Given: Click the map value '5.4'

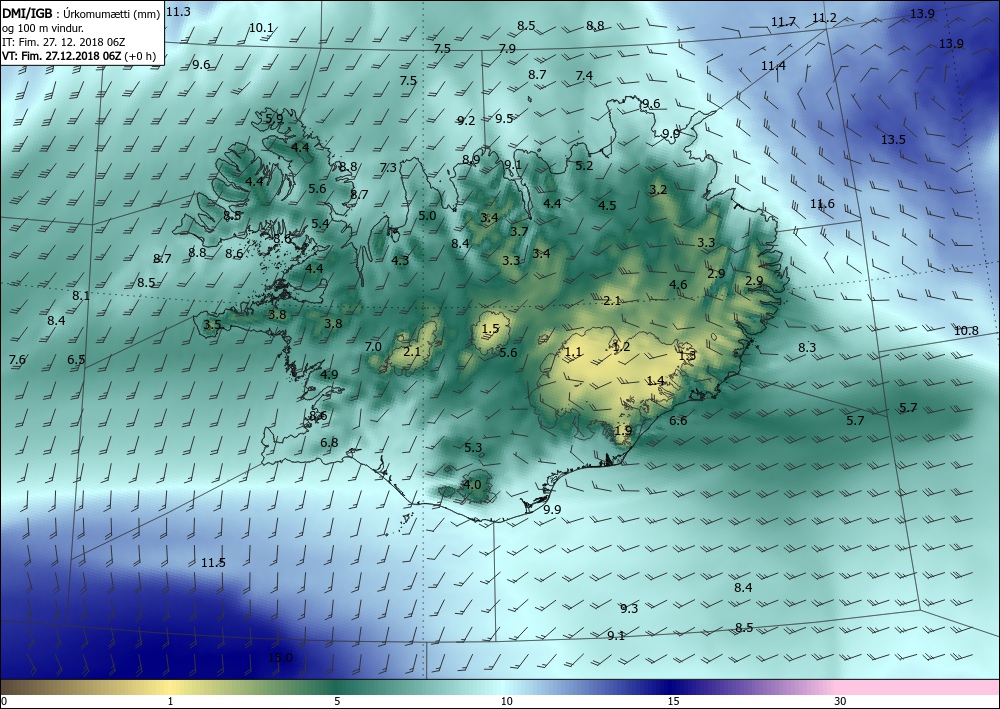Looking at the screenshot, I should click(320, 223).
